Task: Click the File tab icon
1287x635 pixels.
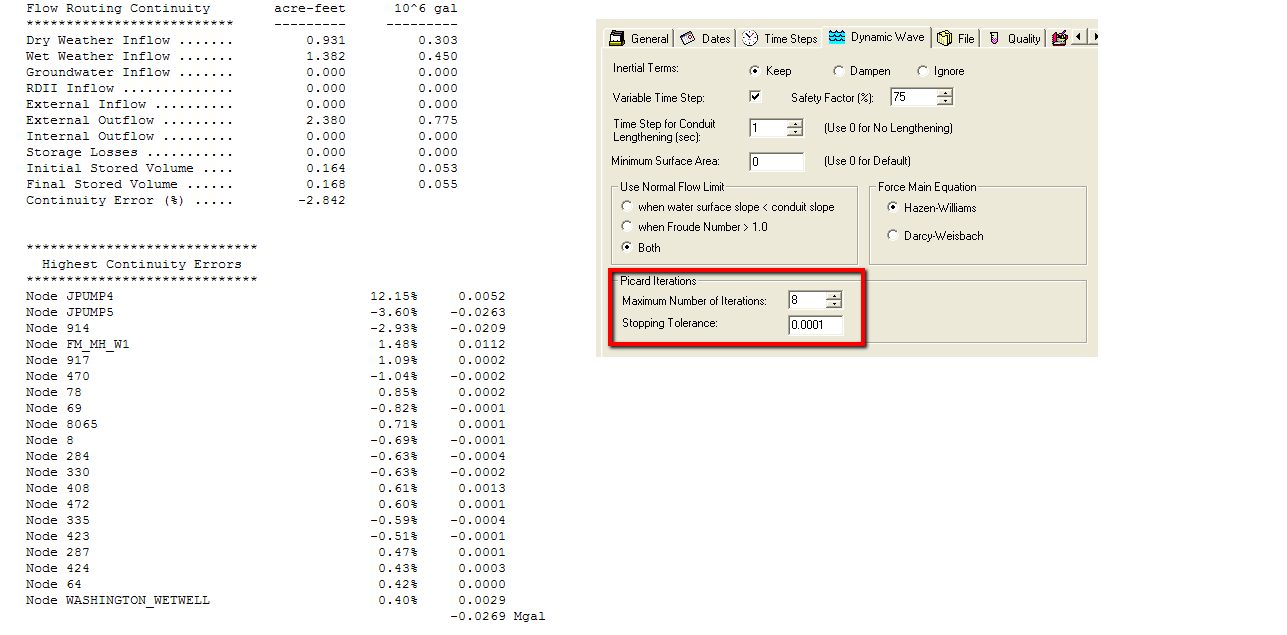Action: tap(944, 39)
